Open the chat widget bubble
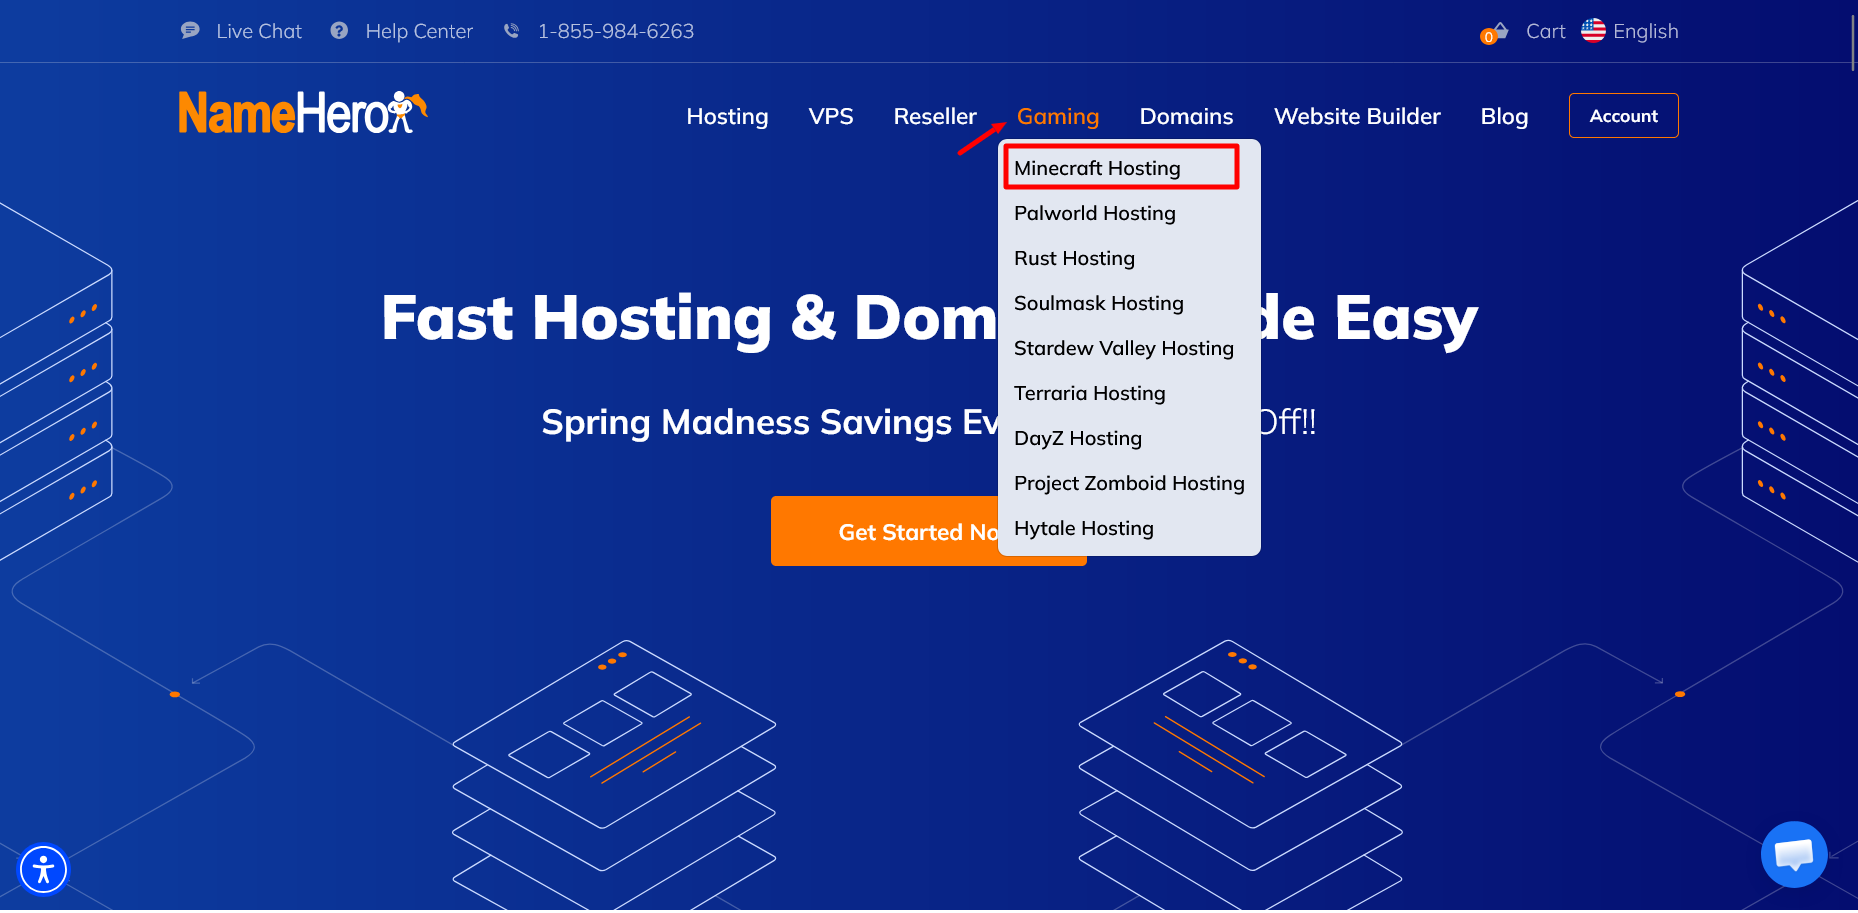The height and width of the screenshot is (913, 1858). tap(1794, 854)
